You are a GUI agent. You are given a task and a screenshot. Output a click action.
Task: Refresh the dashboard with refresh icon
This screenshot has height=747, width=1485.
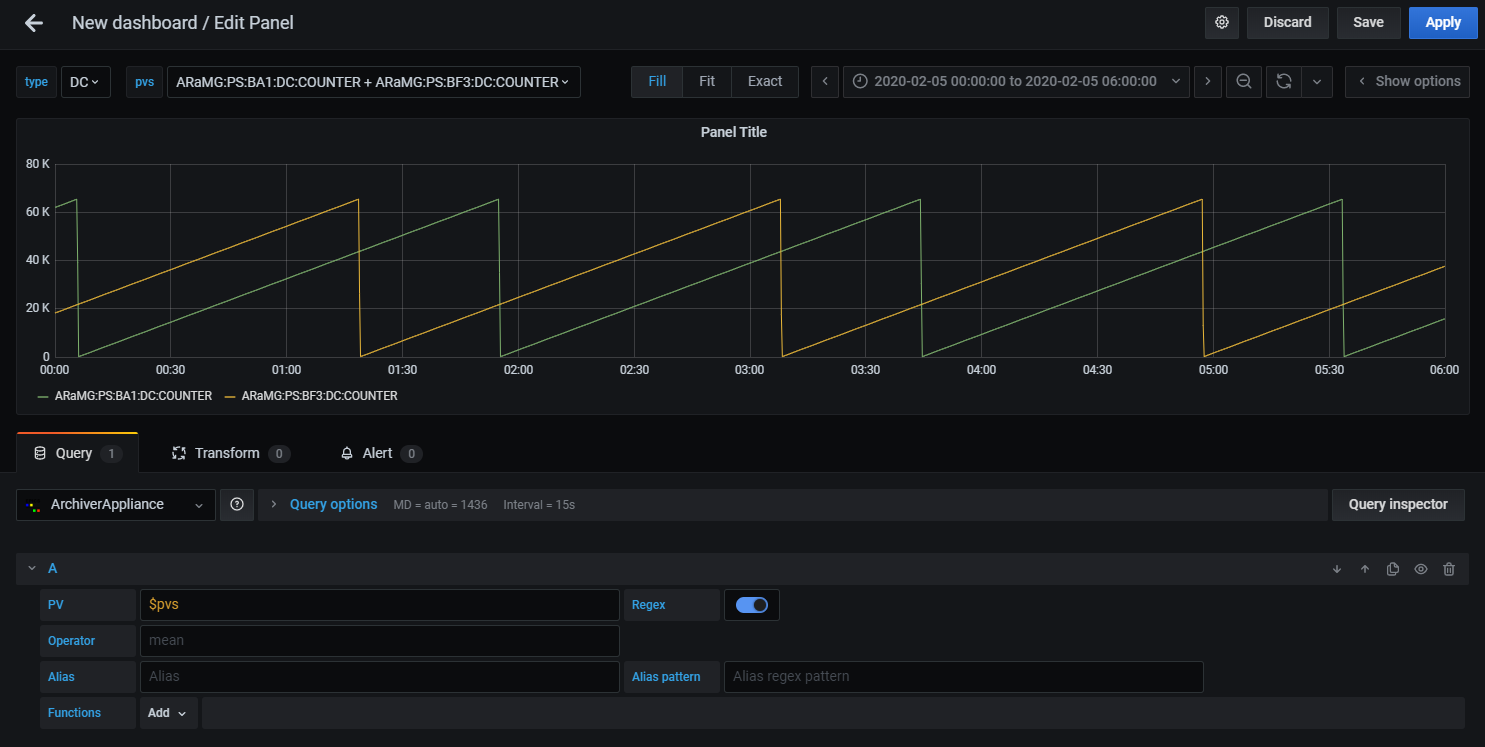coord(1284,82)
